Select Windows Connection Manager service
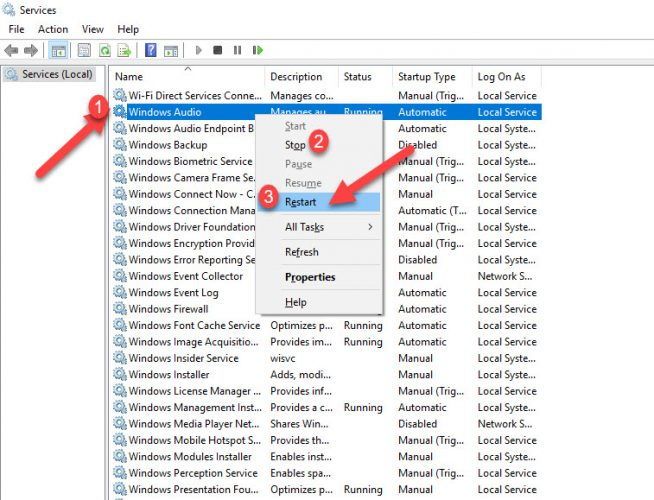 pyautogui.click(x=191, y=211)
